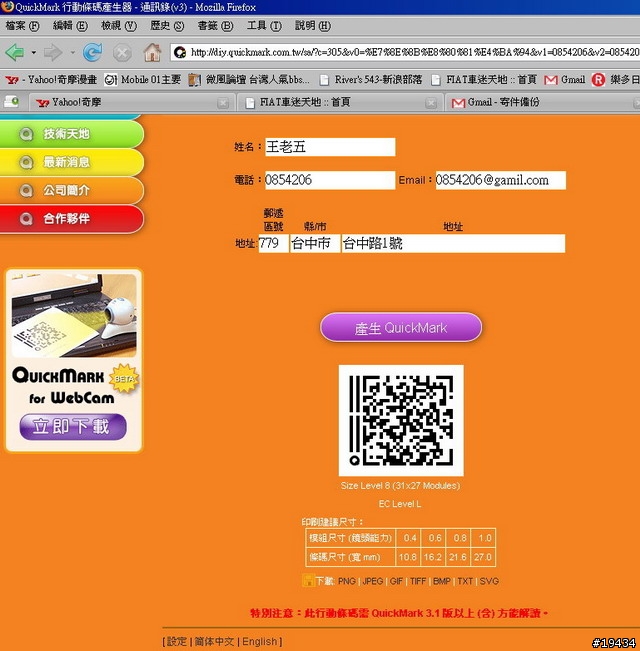This screenshot has height=651, width=640.
Task: Open the FIAT車迷天地 bookmark in bookmarks bar
Action: pos(484,79)
